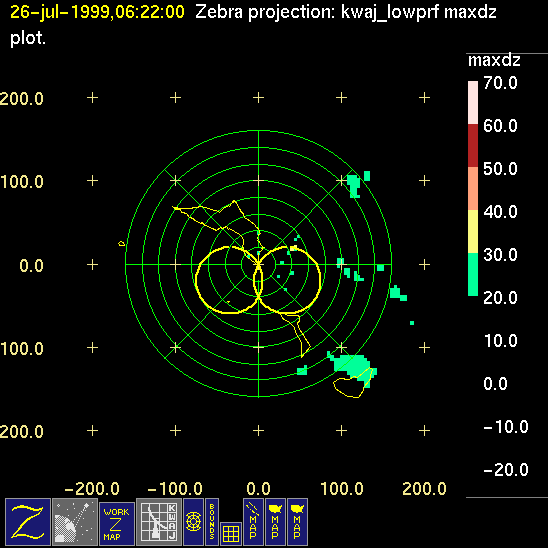This screenshot has height=548, width=548.
Task: Click the yellow 30–40 colorbar segment
Action: coord(473,231)
